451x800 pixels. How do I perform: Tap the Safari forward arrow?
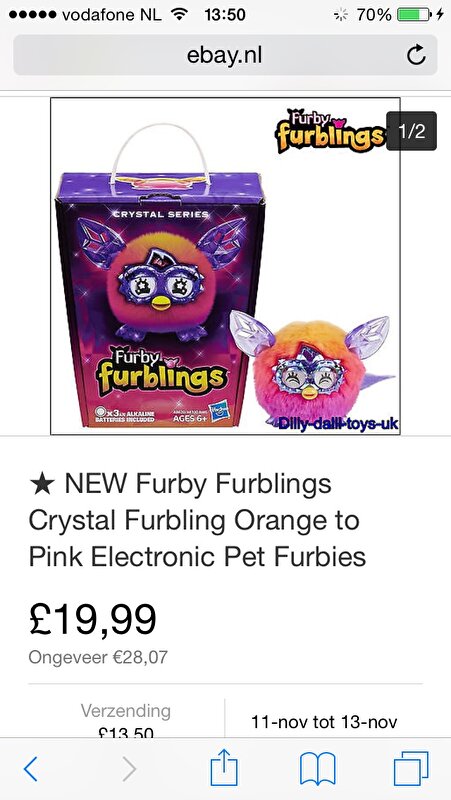(x=129, y=769)
